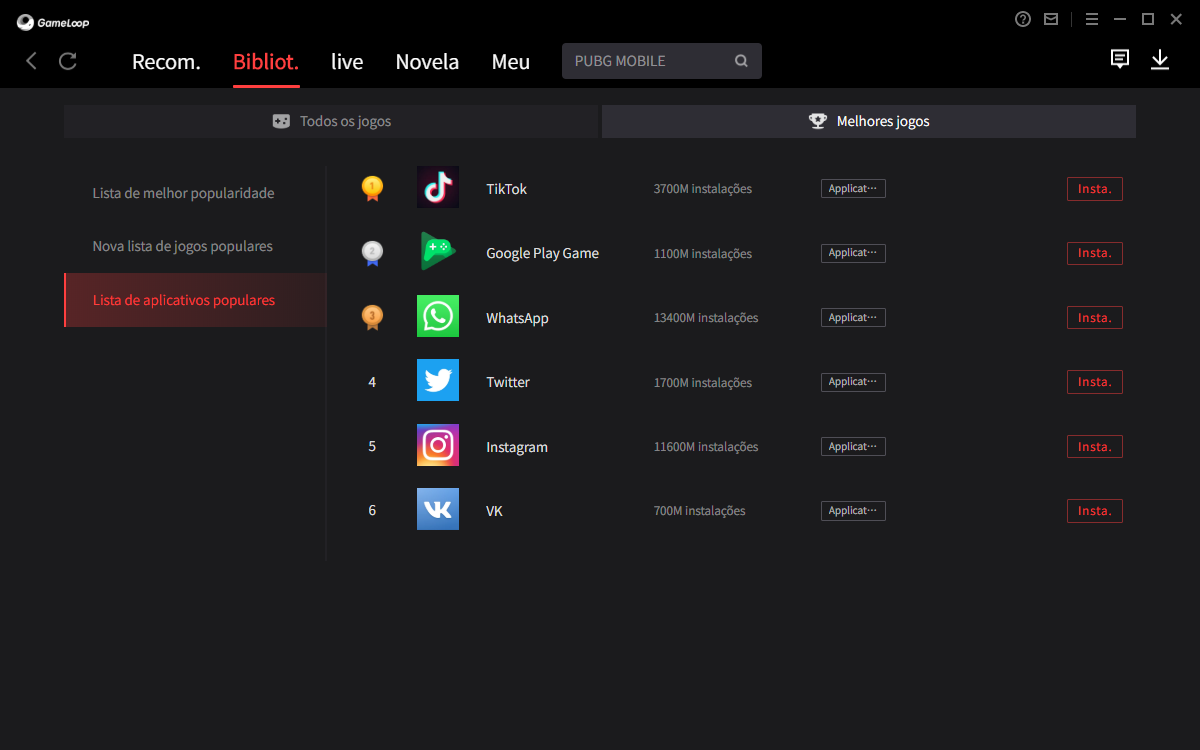1200x750 pixels.
Task: Click the 3700M instalações text
Action: (703, 189)
